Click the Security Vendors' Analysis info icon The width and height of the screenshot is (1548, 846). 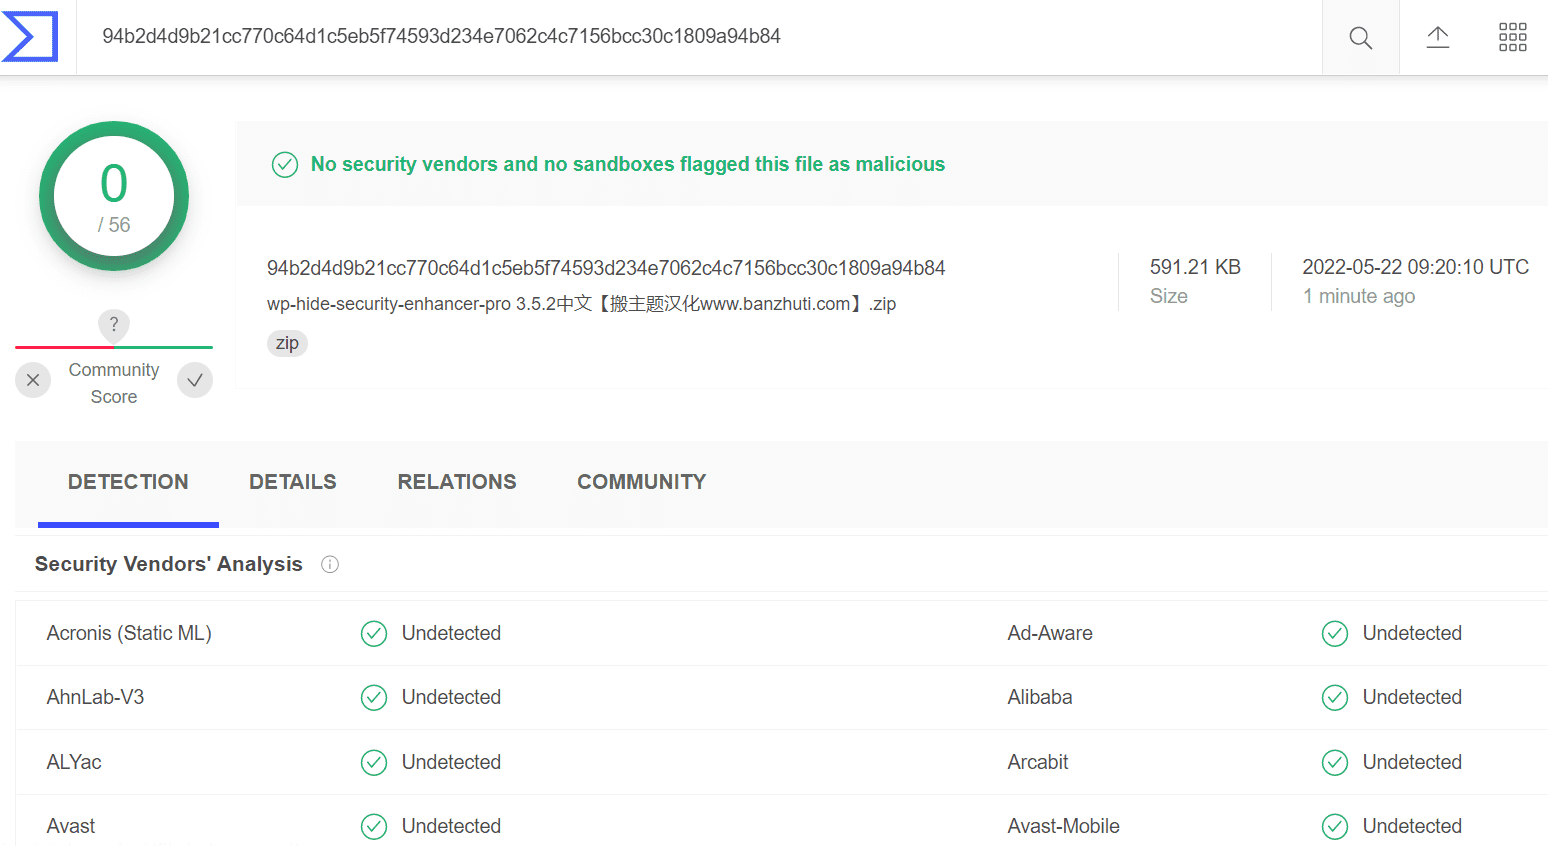click(x=330, y=565)
